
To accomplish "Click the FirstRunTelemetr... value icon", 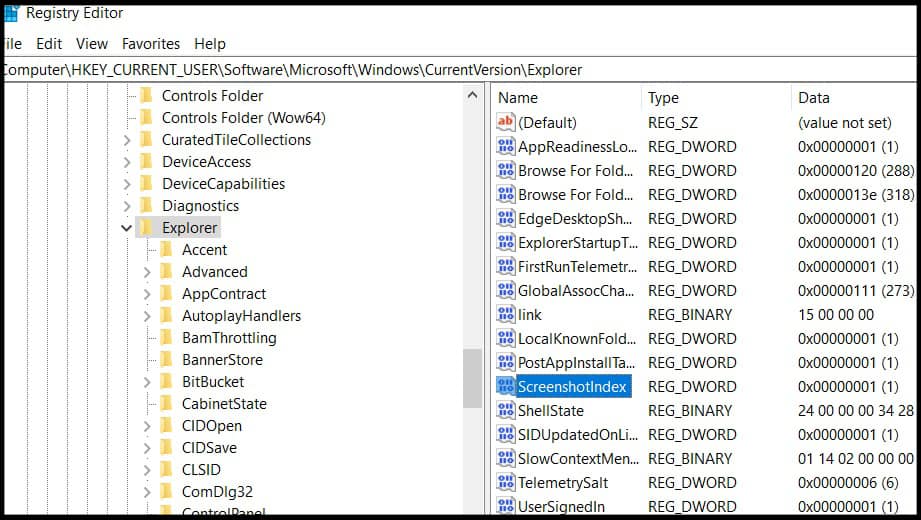I will click(505, 266).
